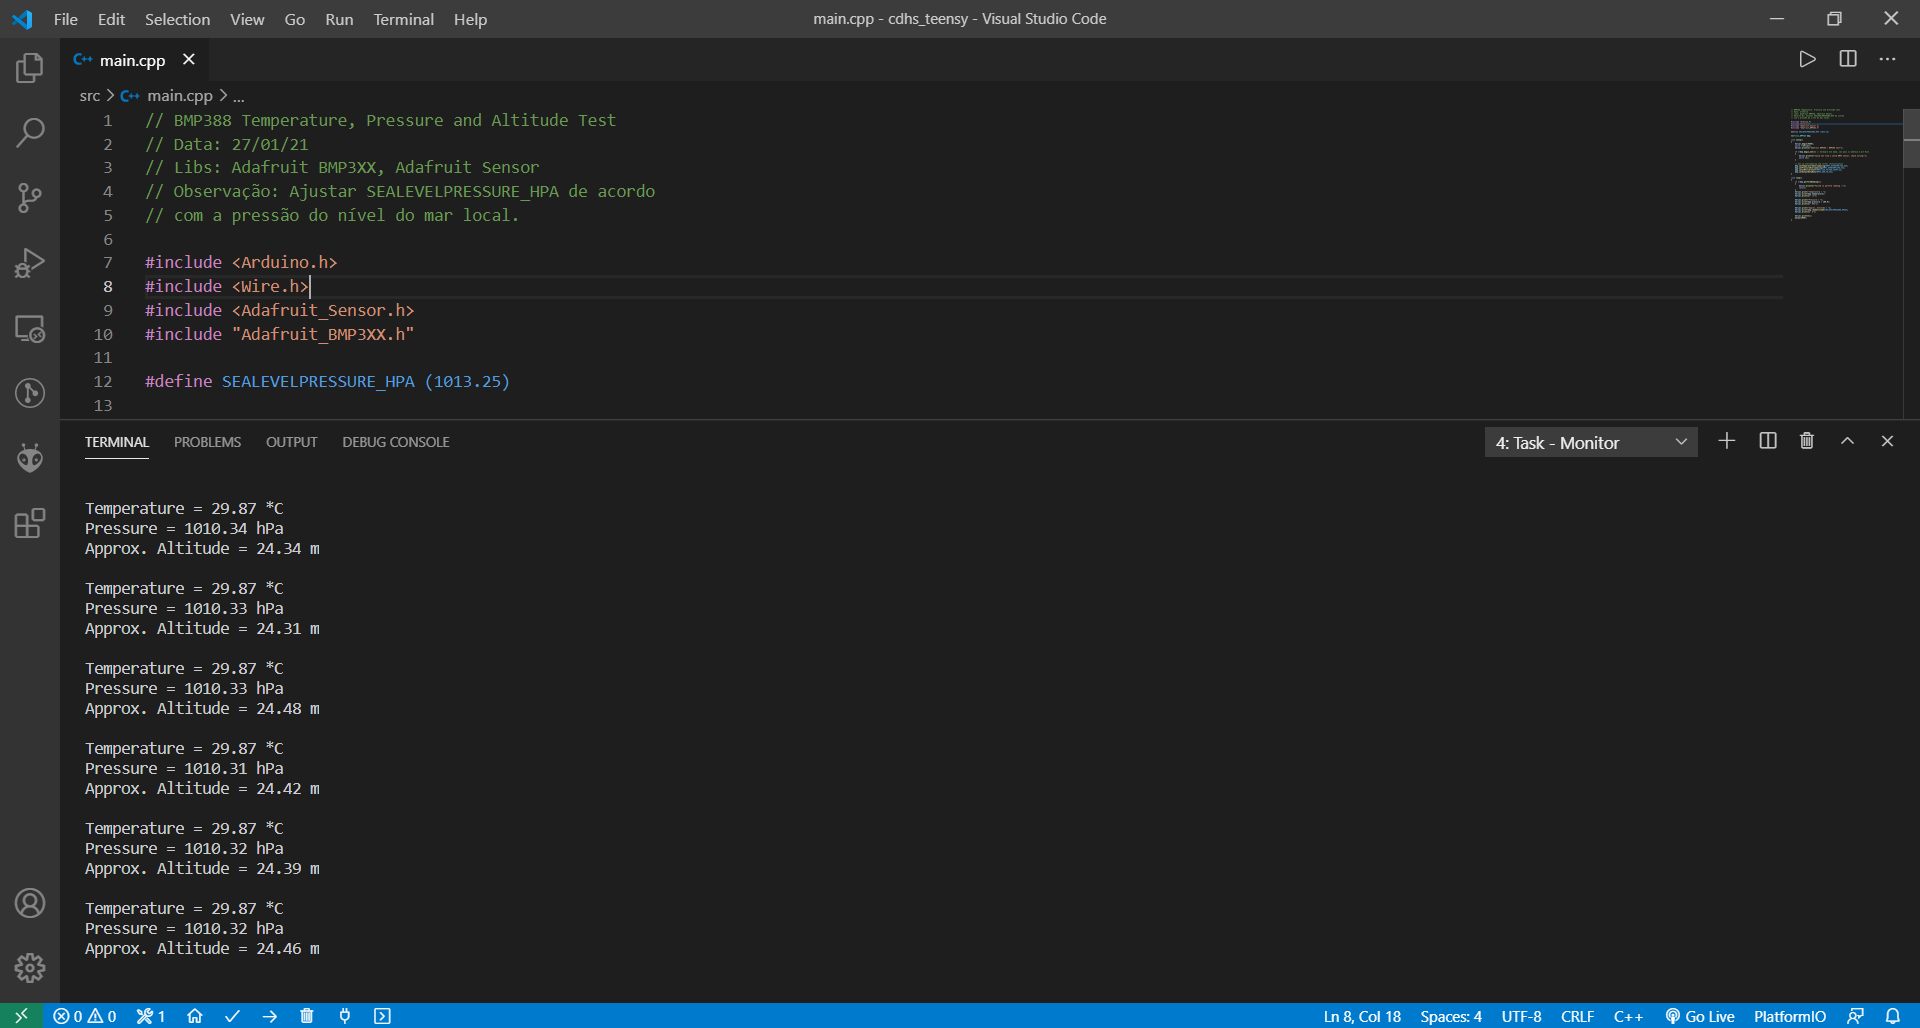Open the terminal selector '4: Task - Monitor' dropdown
This screenshot has height=1028, width=1920.
click(x=1591, y=442)
